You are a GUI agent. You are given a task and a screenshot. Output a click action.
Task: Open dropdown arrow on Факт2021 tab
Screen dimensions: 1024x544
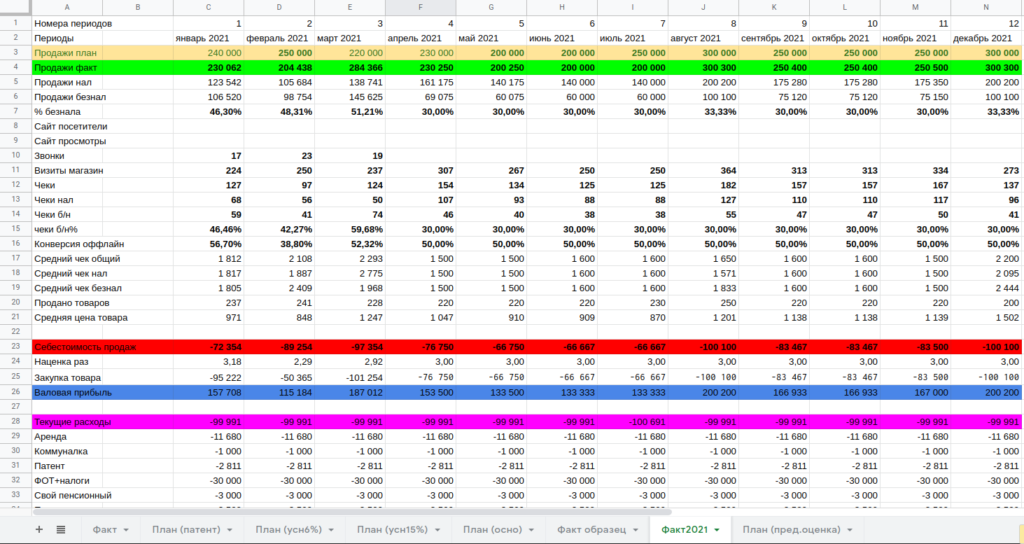[x=717, y=530]
